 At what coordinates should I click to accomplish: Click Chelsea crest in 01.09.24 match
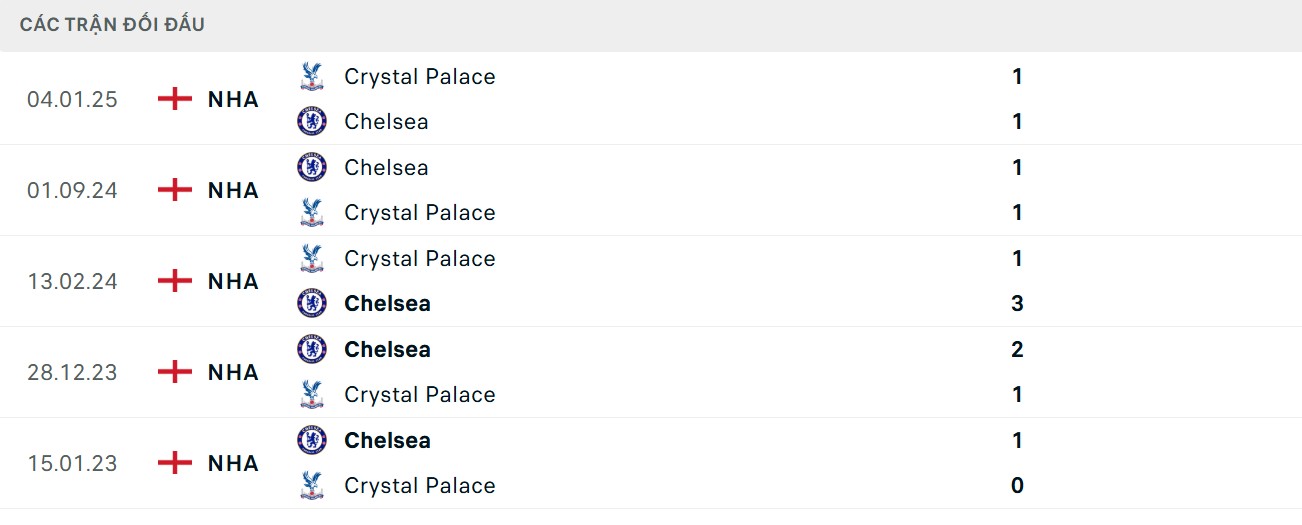[x=312, y=168]
